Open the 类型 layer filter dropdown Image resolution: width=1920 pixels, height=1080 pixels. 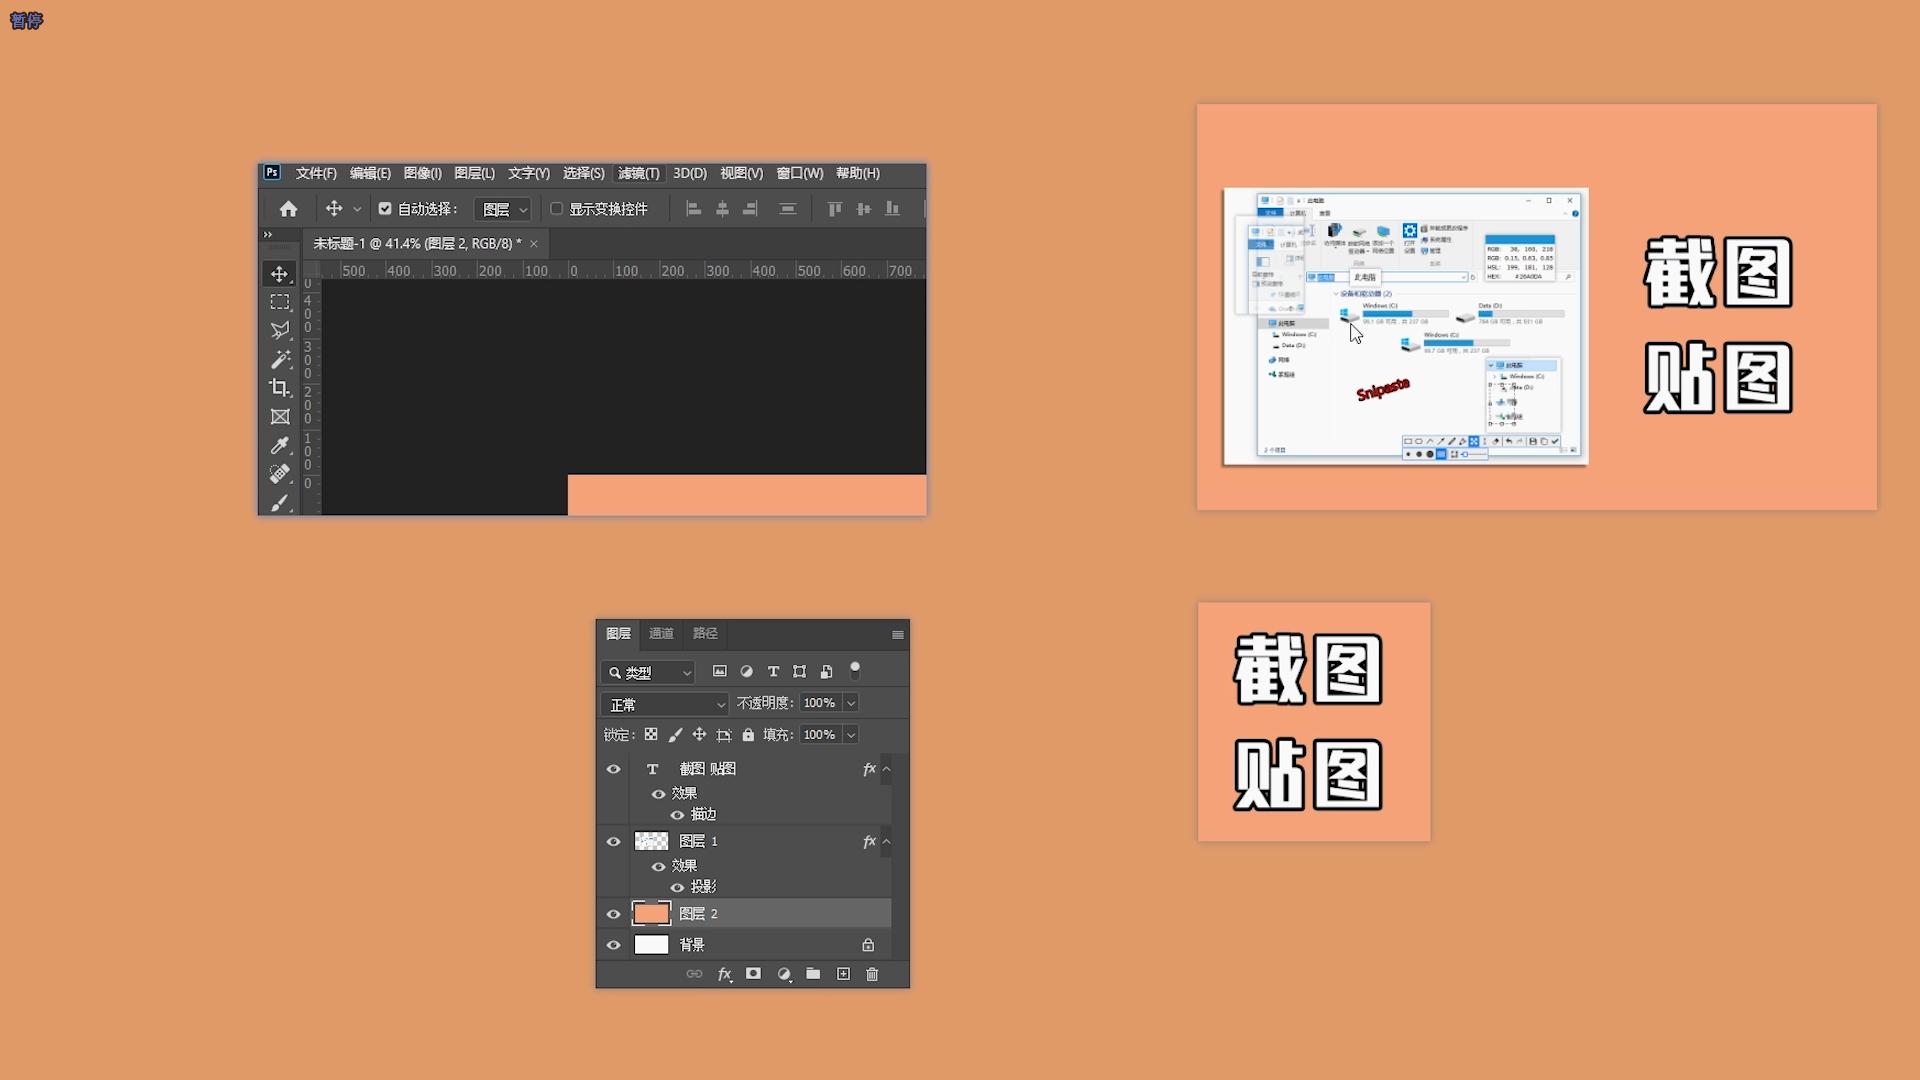[649, 673]
